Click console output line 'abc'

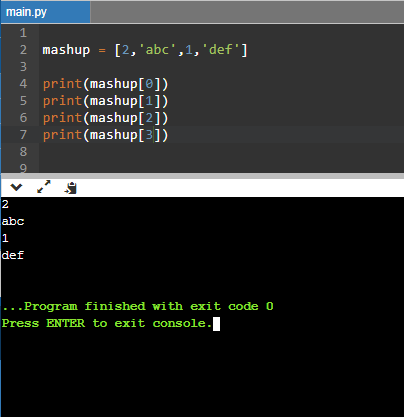13,221
